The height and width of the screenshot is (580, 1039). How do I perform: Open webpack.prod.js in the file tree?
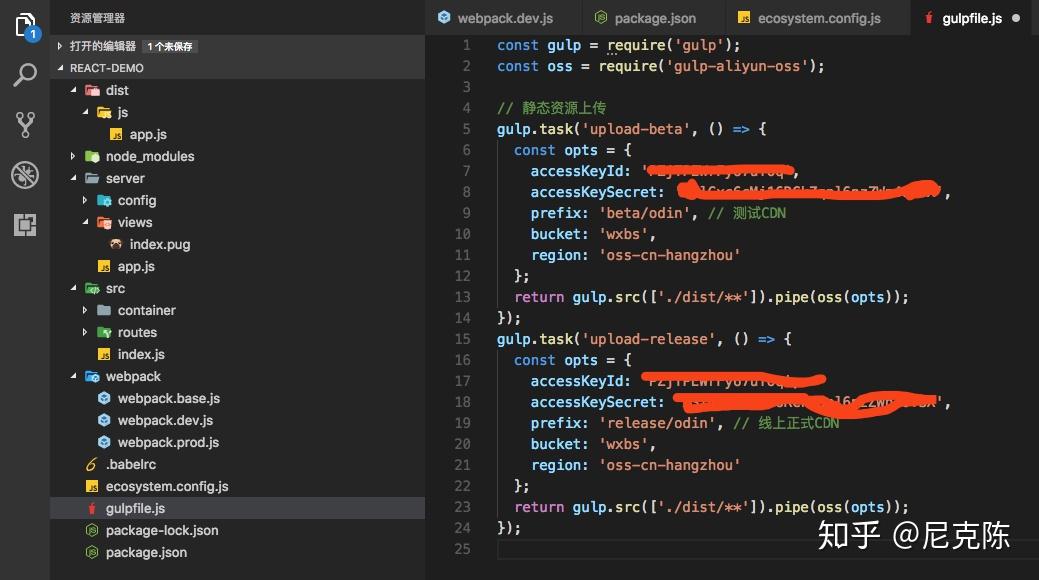click(x=168, y=443)
